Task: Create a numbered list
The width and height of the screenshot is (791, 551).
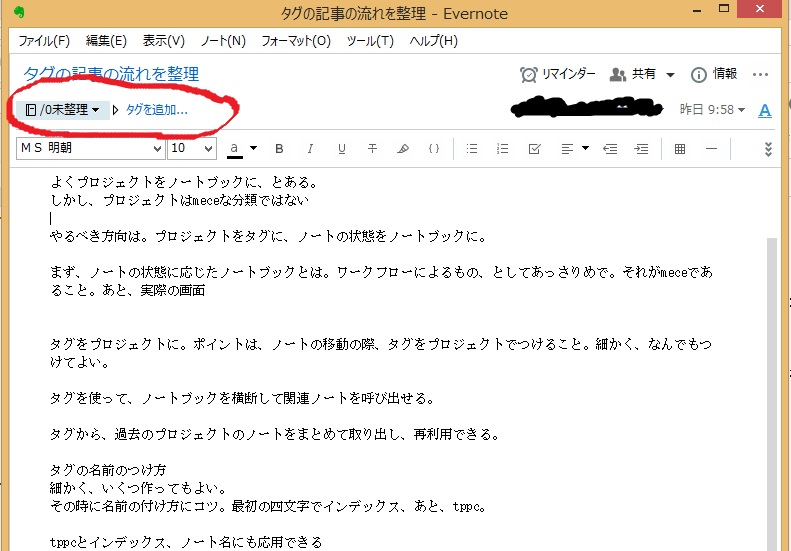Action: tap(502, 149)
